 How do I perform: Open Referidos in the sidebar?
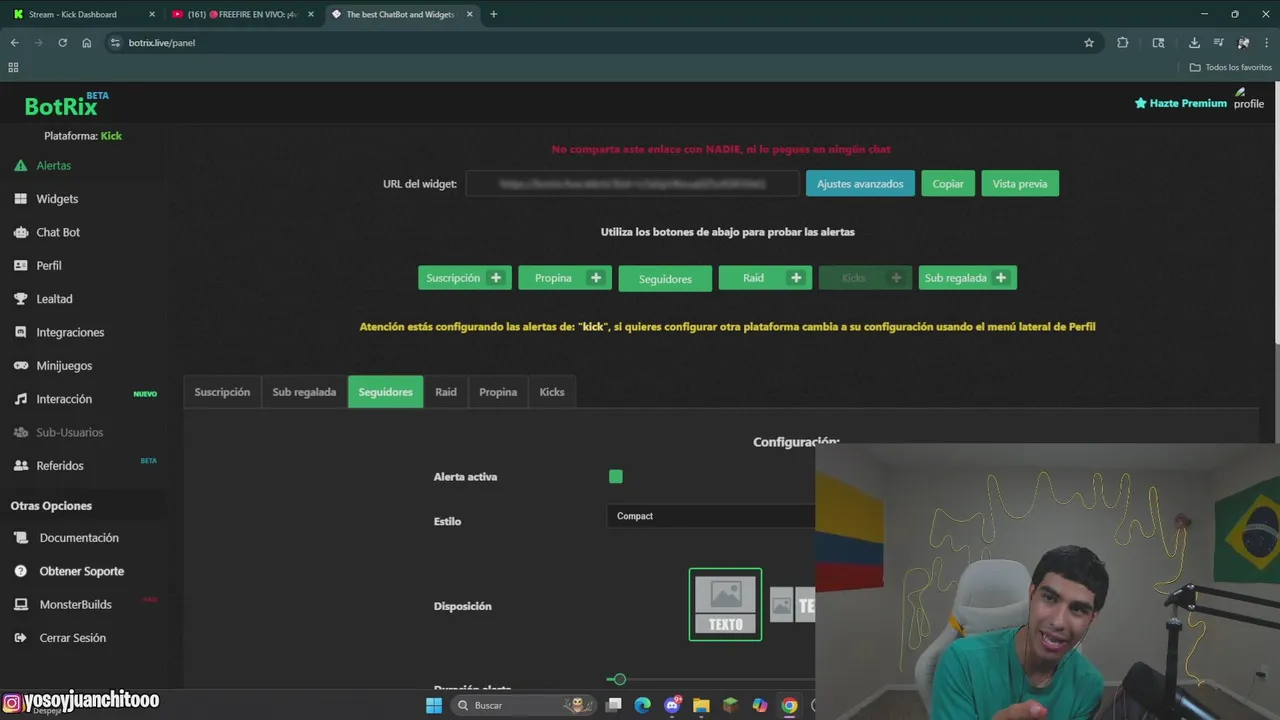point(60,465)
